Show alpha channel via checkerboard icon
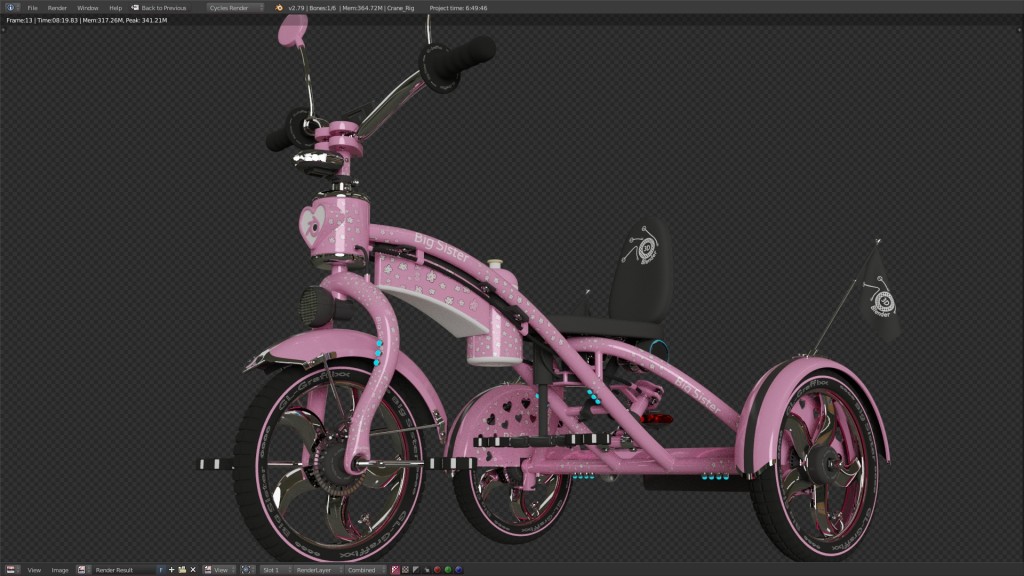The height and width of the screenshot is (576, 1024). coord(406,568)
